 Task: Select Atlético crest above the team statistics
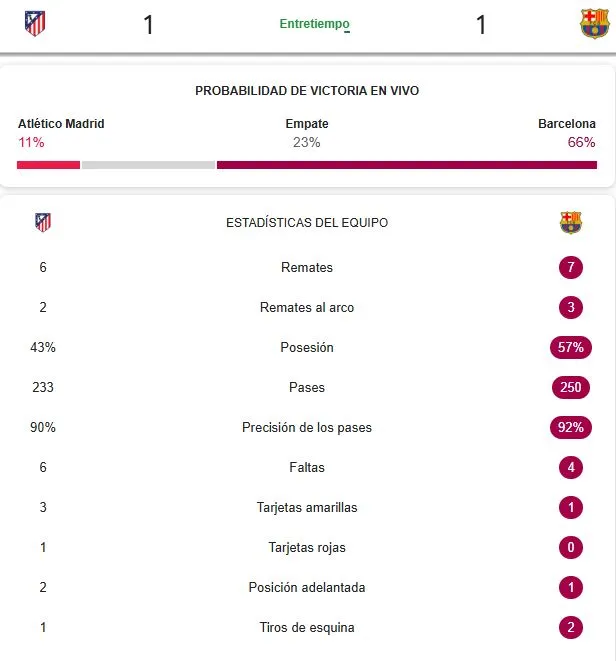click(42, 222)
